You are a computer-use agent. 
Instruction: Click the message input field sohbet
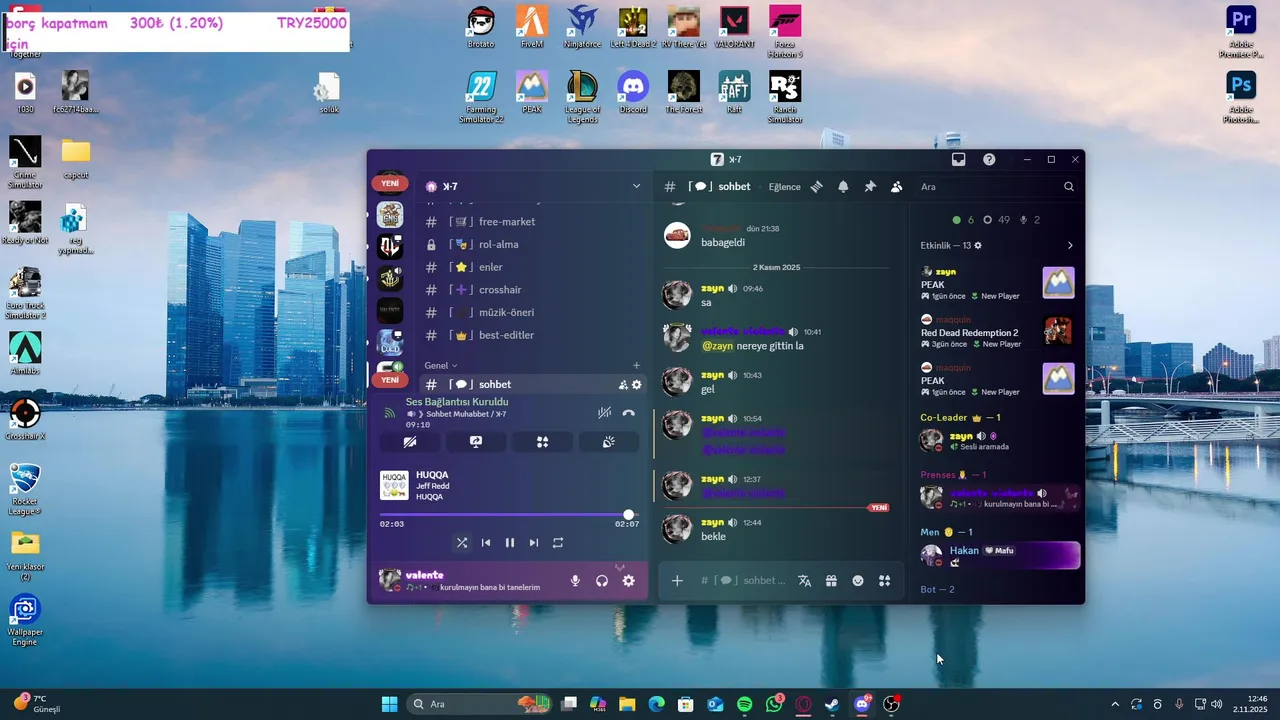coord(742,581)
